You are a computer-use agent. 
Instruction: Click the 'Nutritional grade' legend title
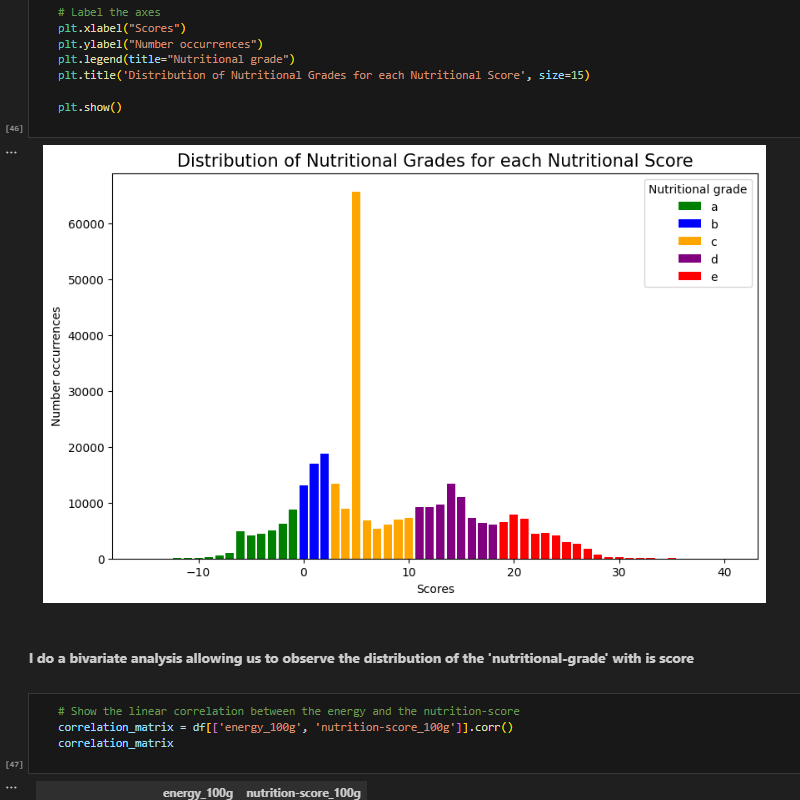pos(697,188)
